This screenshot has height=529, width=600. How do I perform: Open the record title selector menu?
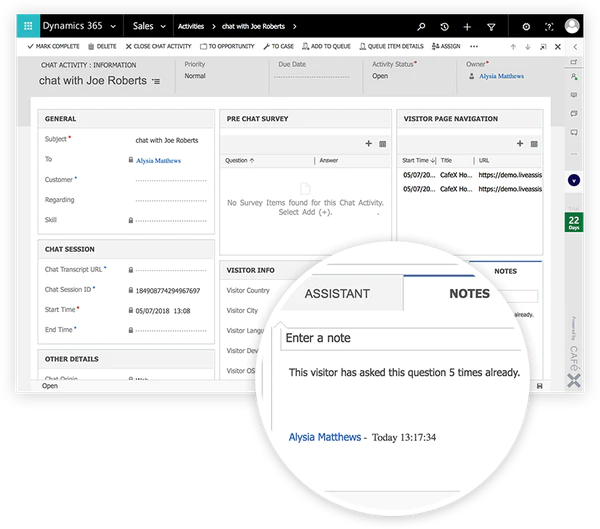tap(156, 81)
